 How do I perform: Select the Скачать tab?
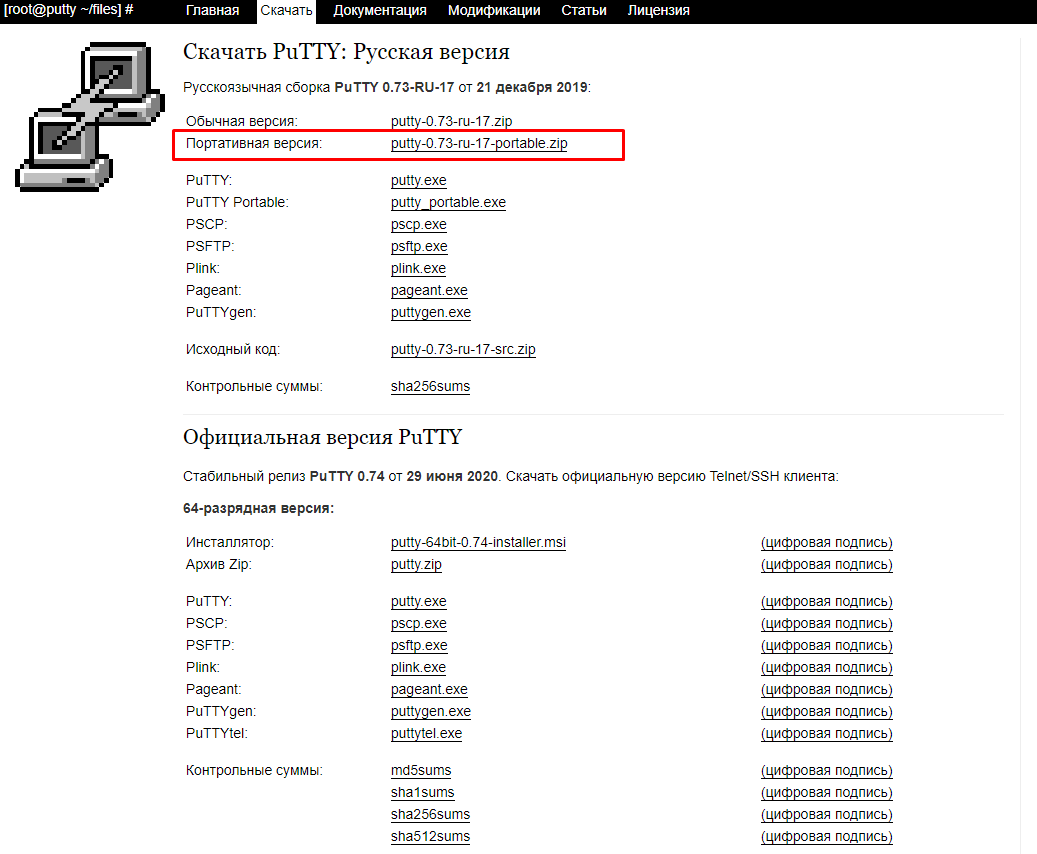[x=286, y=11]
